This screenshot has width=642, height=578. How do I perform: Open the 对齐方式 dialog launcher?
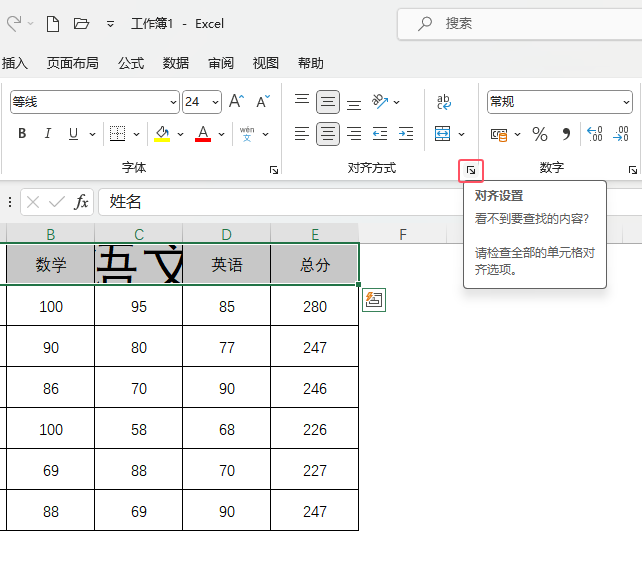(471, 170)
